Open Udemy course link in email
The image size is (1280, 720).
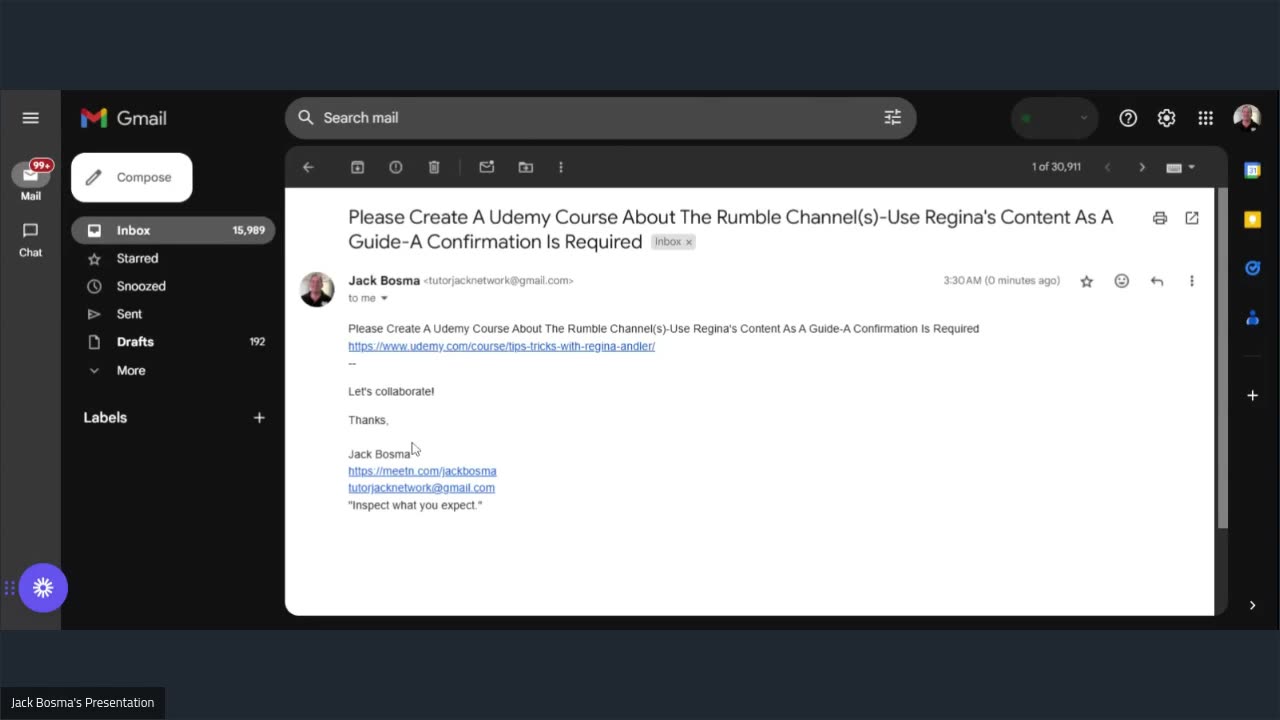[501, 346]
